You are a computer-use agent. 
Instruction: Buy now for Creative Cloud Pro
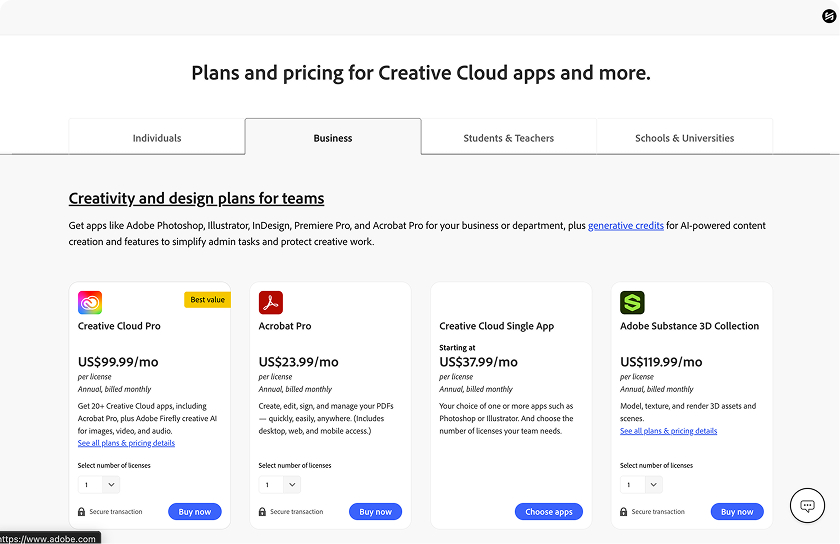coord(195,511)
